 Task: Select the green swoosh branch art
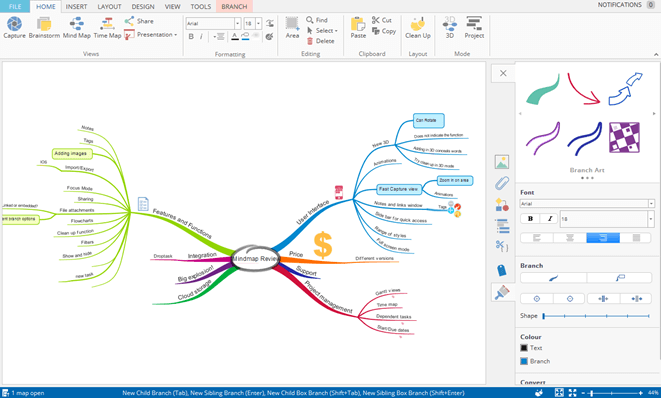(544, 89)
